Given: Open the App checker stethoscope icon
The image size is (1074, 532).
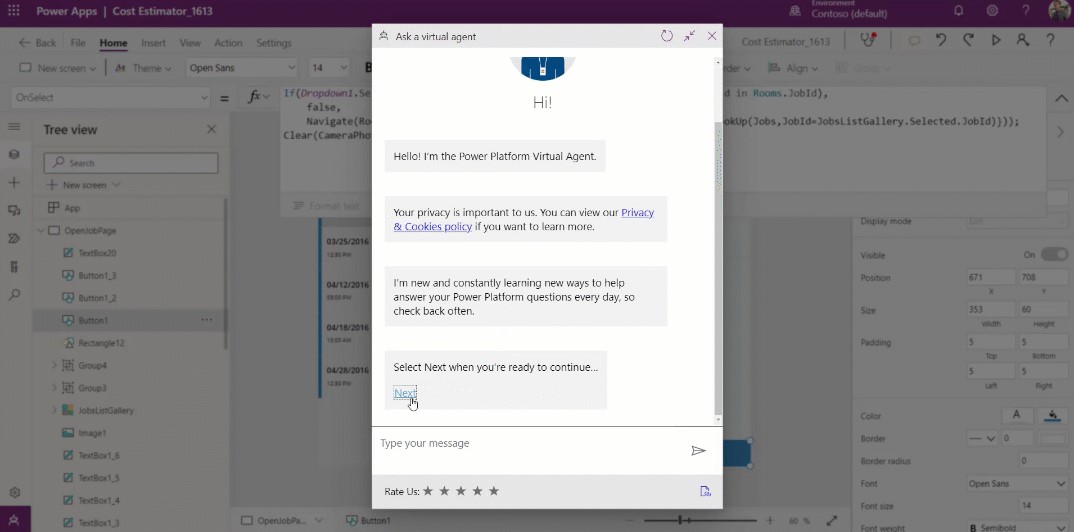Looking at the screenshot, I should pos(869,40).
